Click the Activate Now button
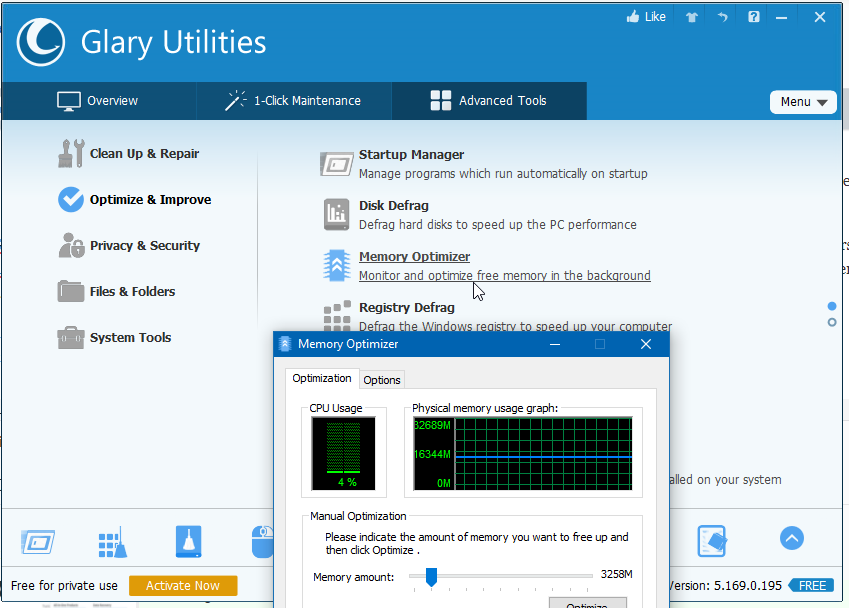 [183, 586]
